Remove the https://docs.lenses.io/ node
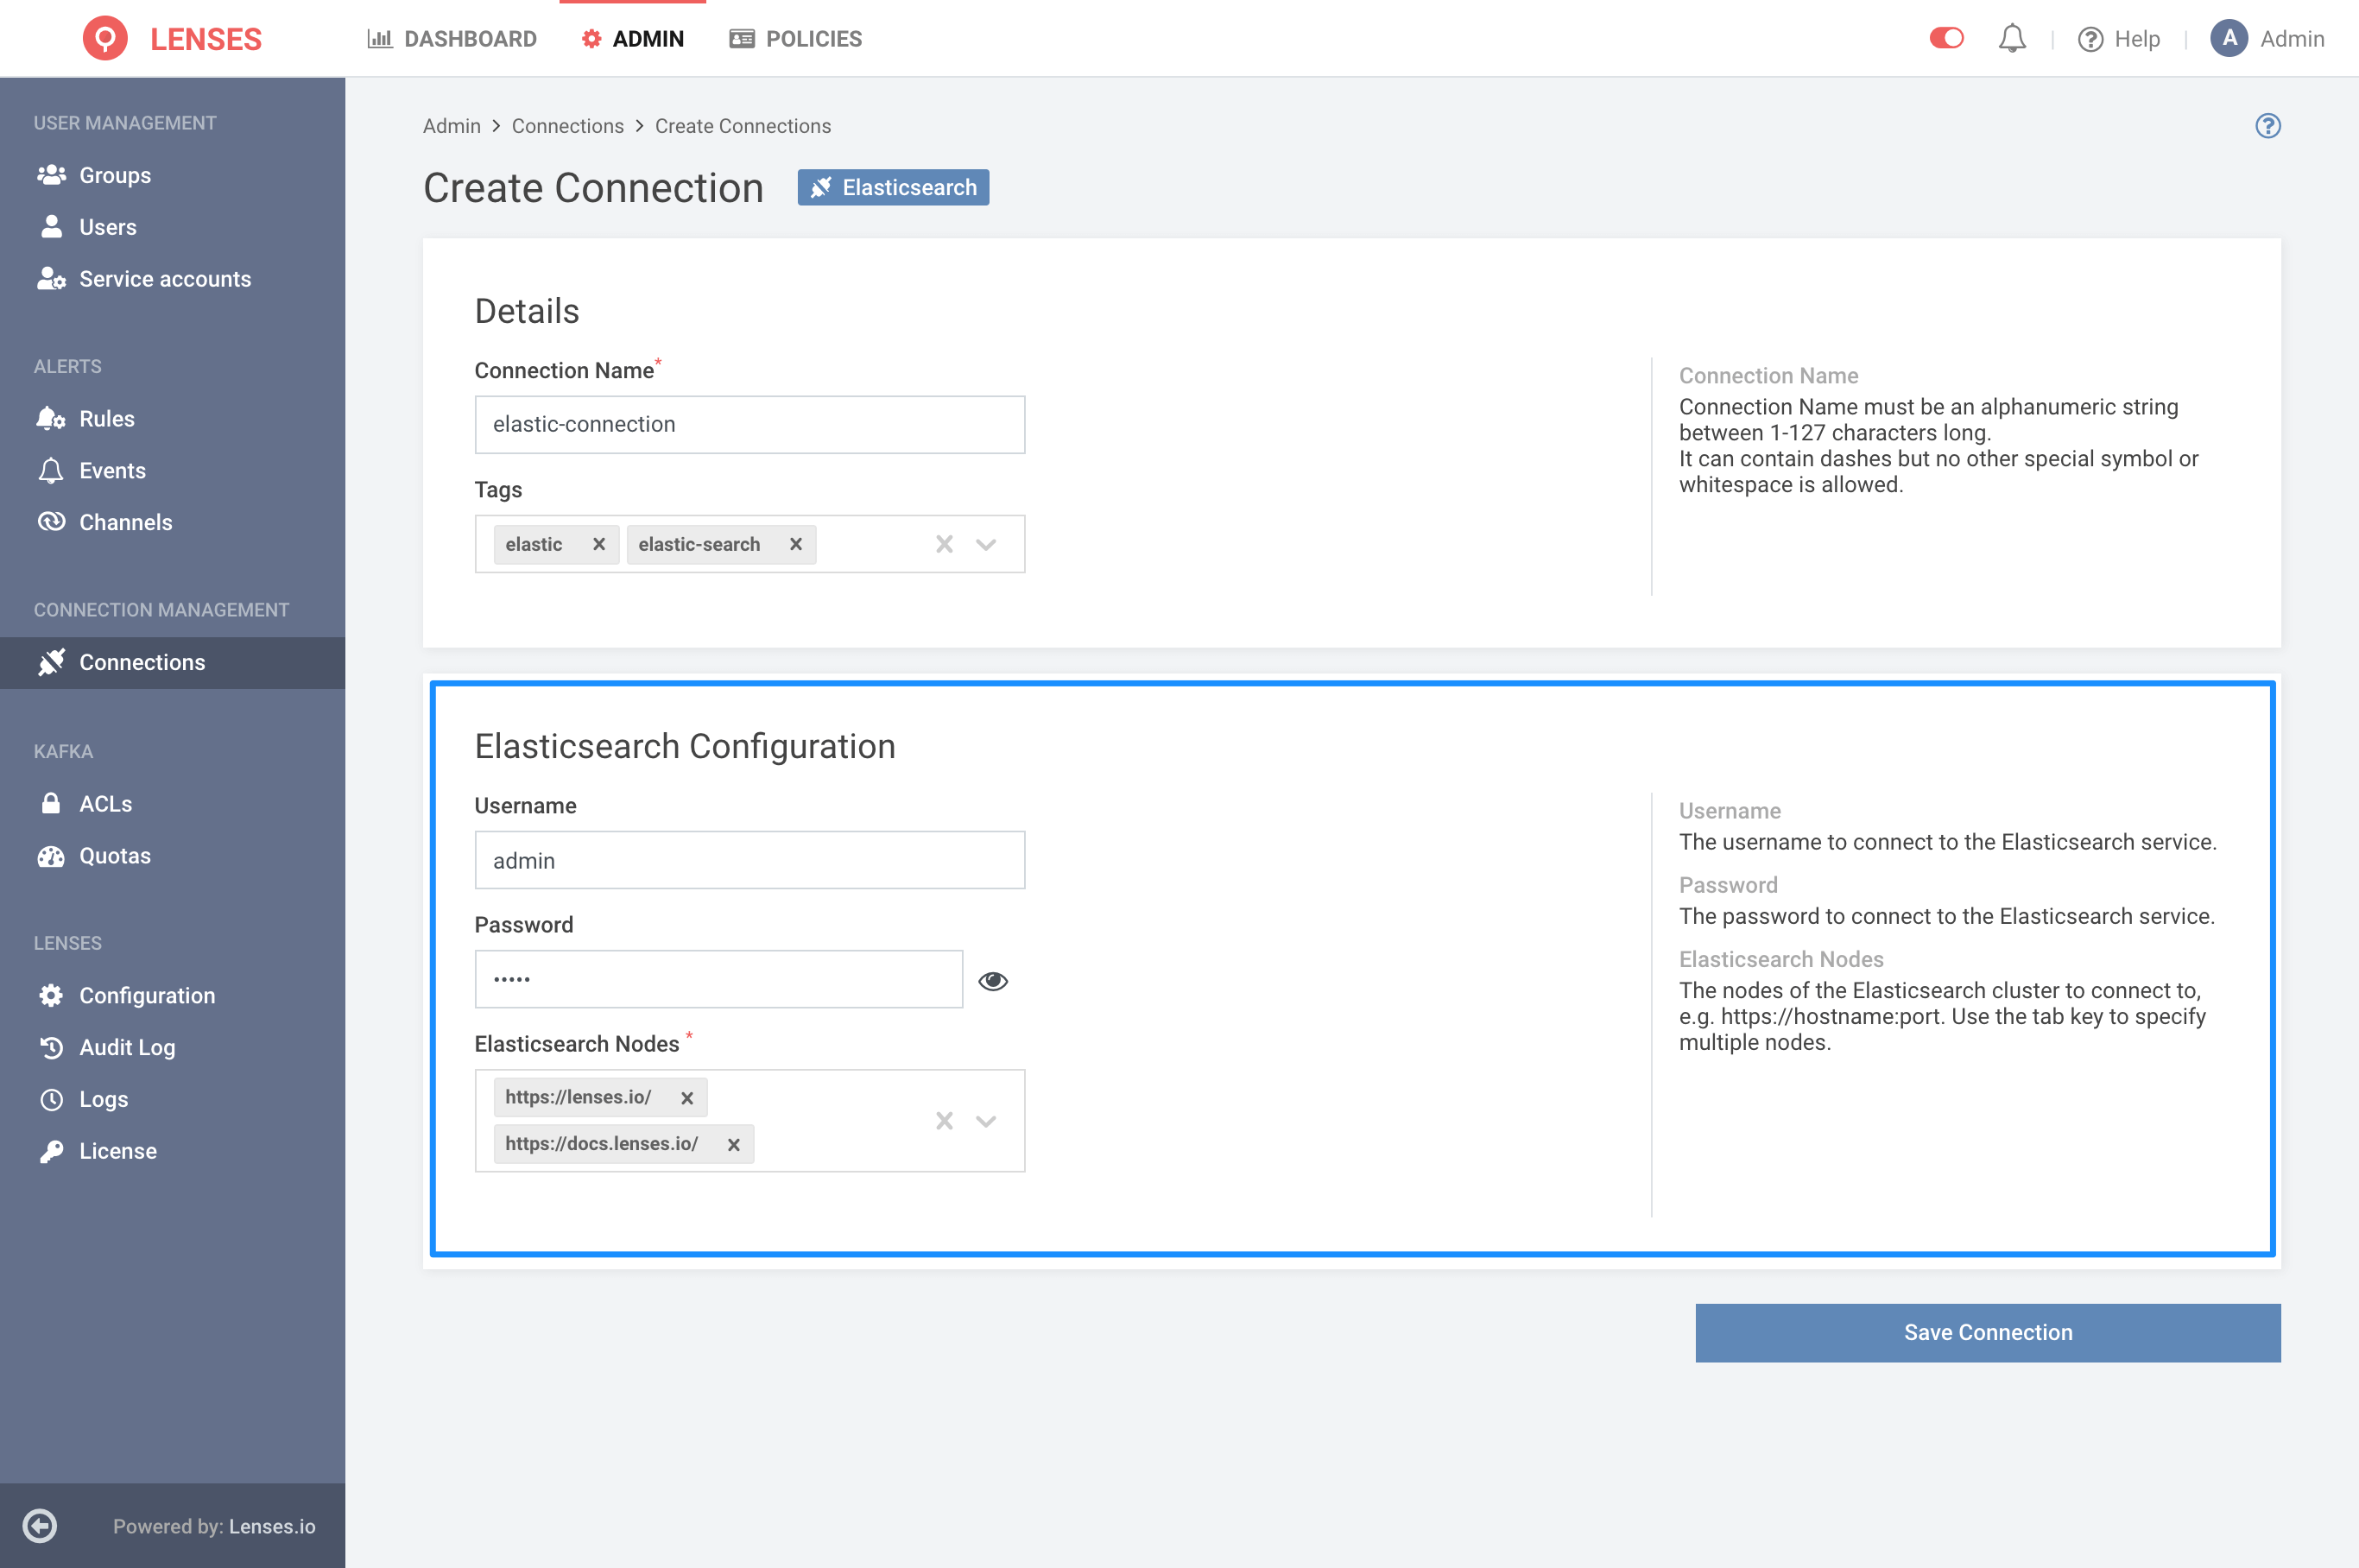This screenshot has width=2359, height=1568. coord(734,1144)
